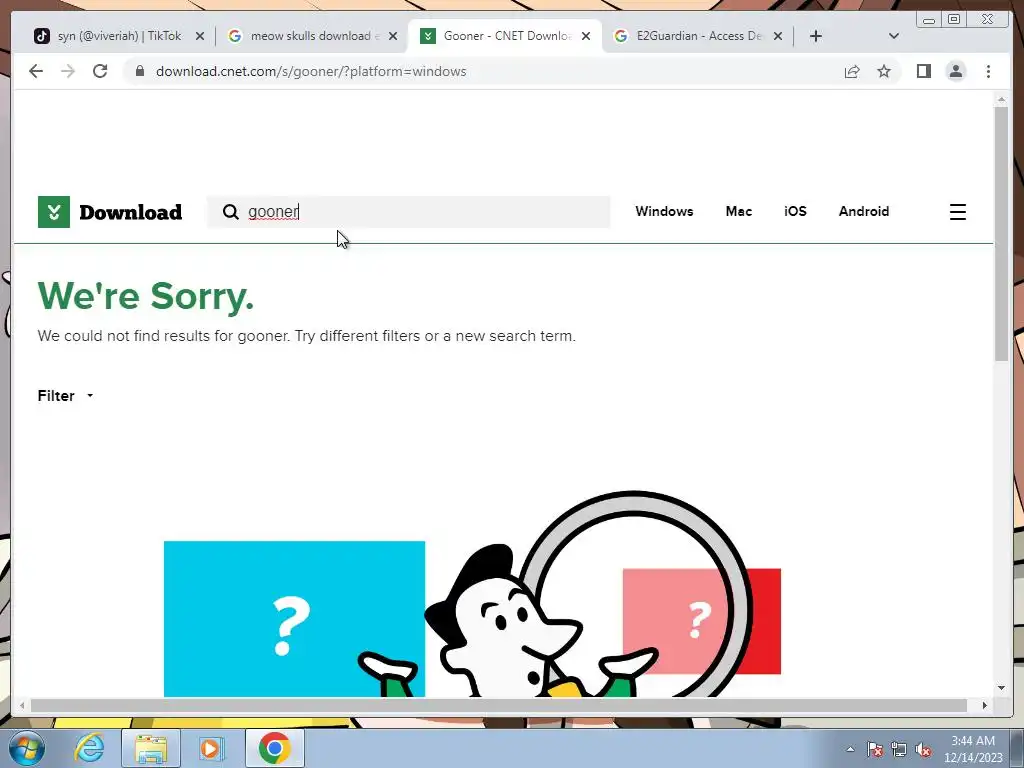
Task: Open the network tray icon
Action: (x=899, y=749)
